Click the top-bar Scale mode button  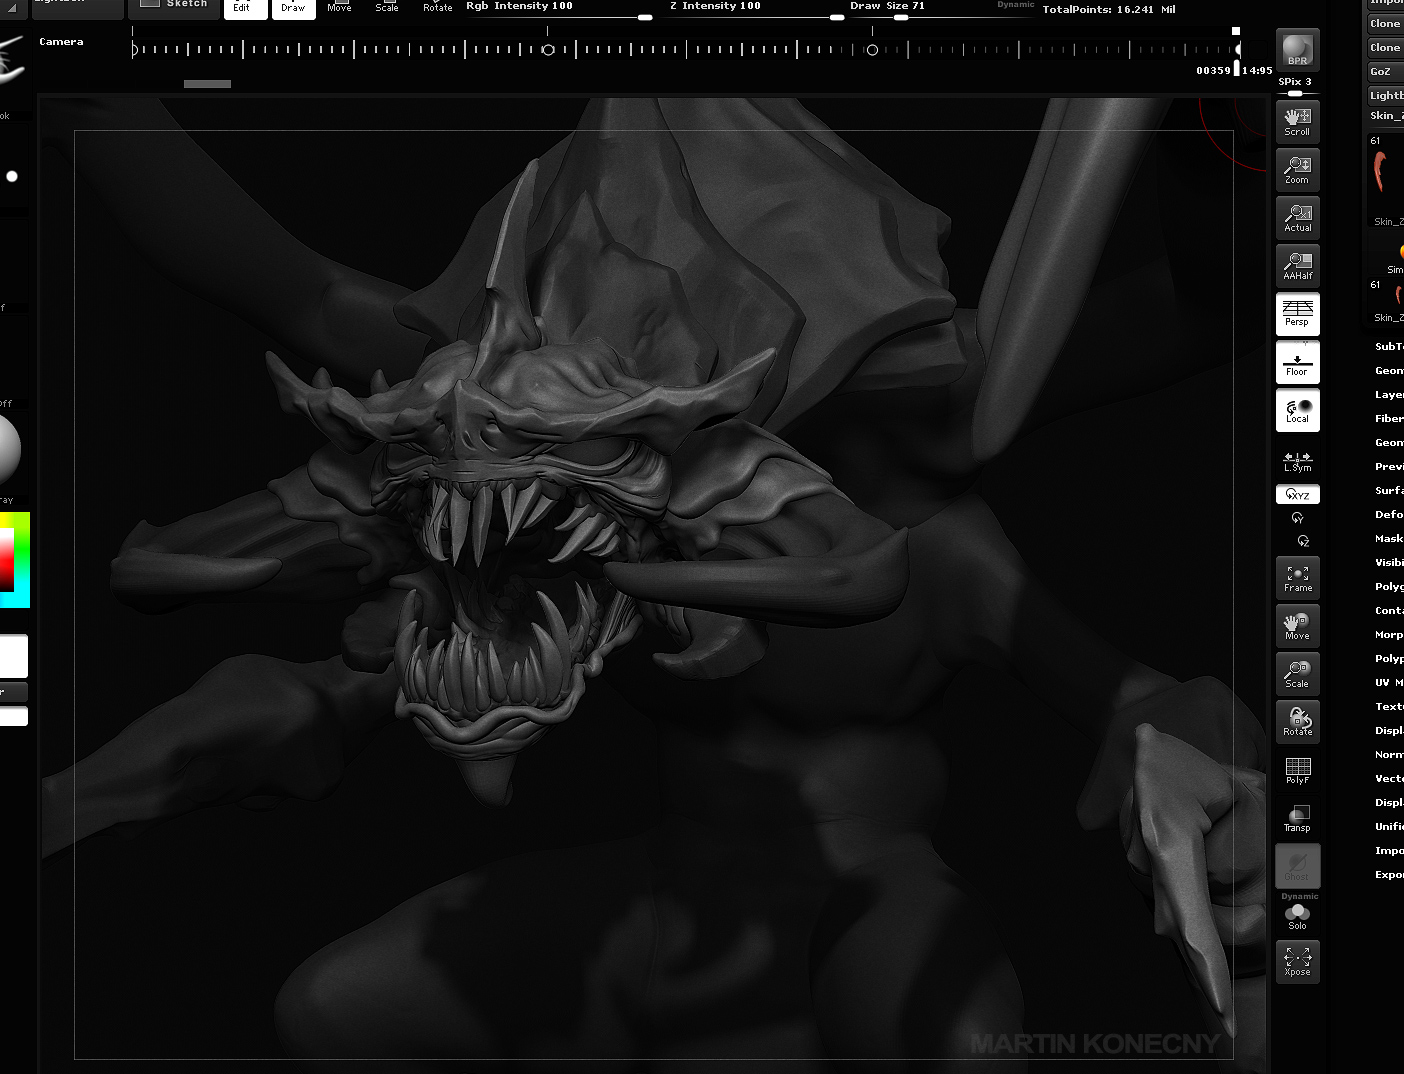tap(387, 8)
